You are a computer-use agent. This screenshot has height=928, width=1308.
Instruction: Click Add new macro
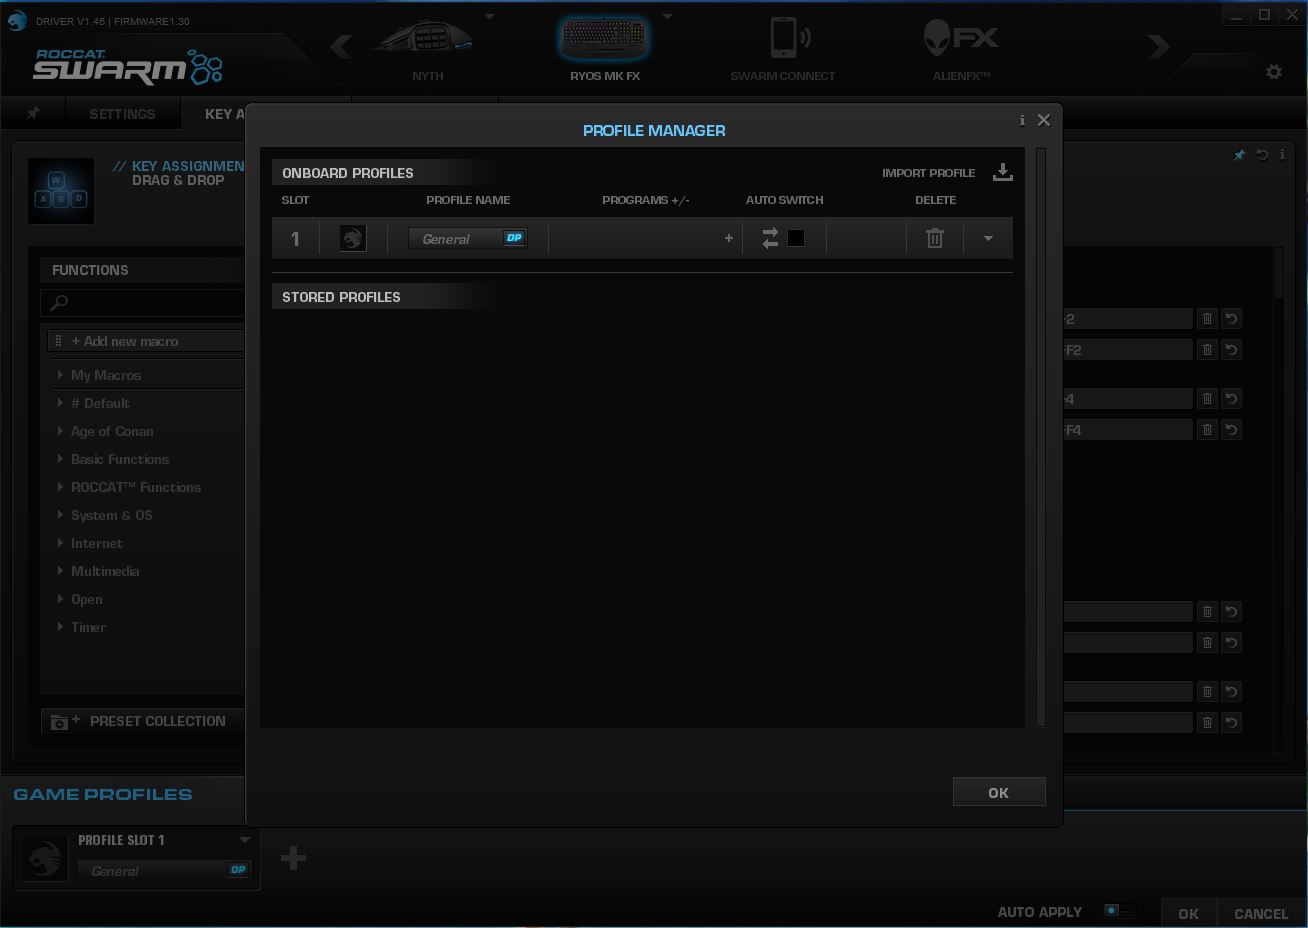(x=146, y=341)
